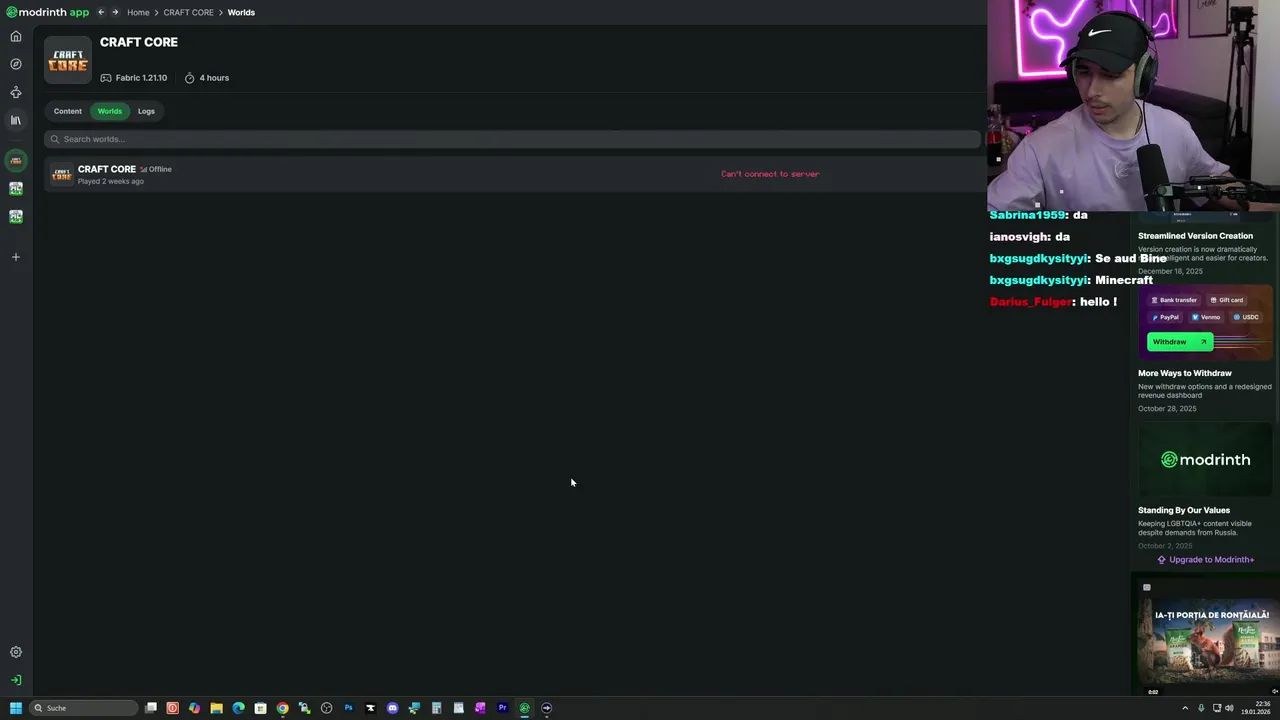Click the Modrinth app taskbar icon
The width and height of the screenshot is (1280, 720).
524,708
